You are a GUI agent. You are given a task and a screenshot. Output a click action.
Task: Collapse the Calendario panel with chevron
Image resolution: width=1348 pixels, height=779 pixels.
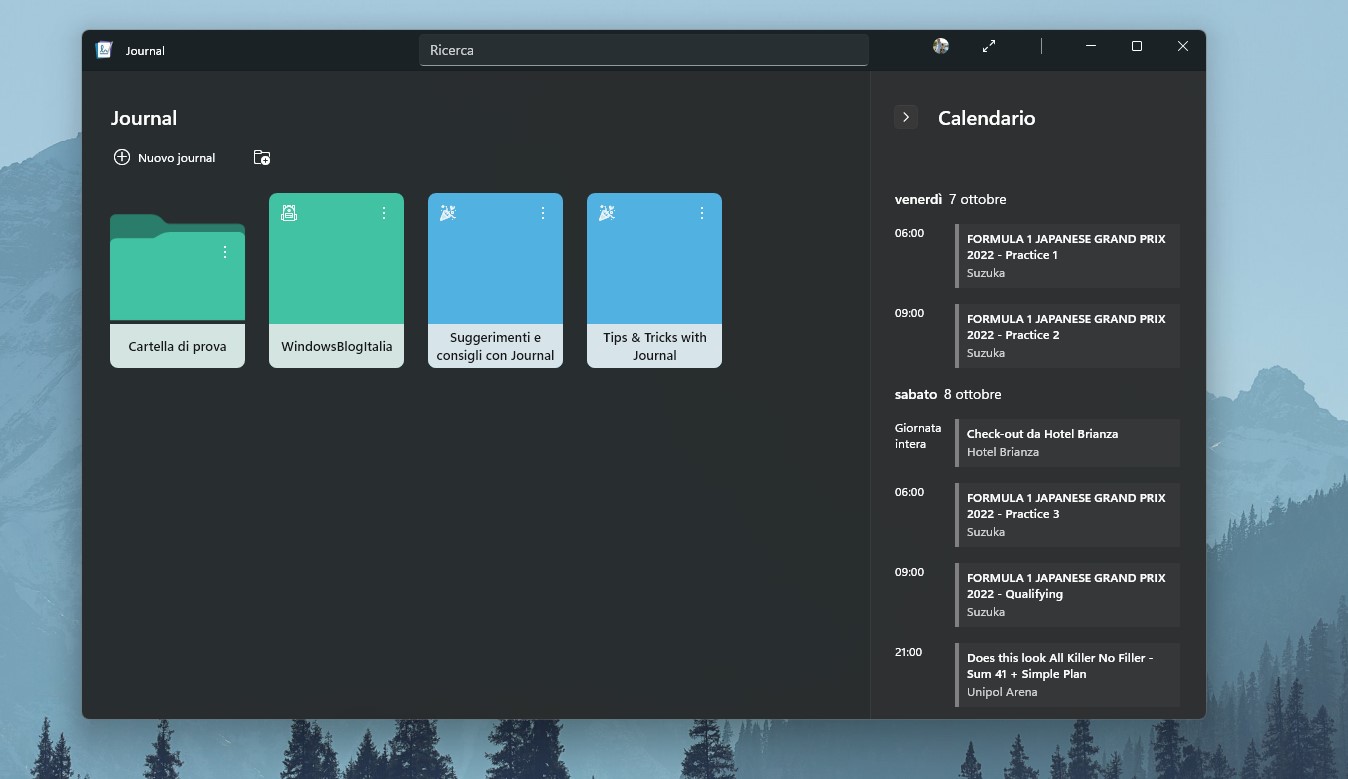point(906,117)
